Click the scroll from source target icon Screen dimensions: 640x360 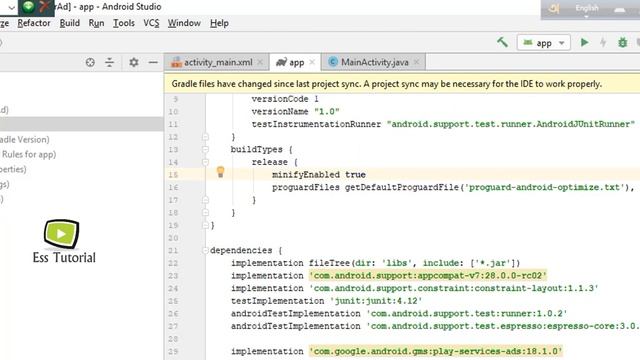click(90, 62)
